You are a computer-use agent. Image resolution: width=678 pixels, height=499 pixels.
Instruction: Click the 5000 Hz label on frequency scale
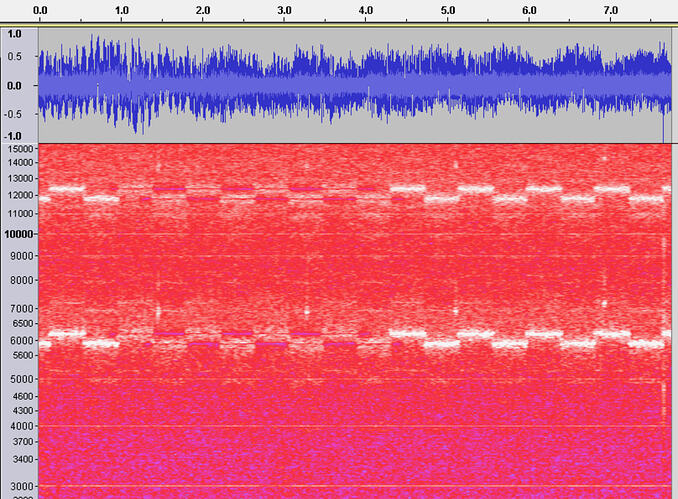(20, 379)
